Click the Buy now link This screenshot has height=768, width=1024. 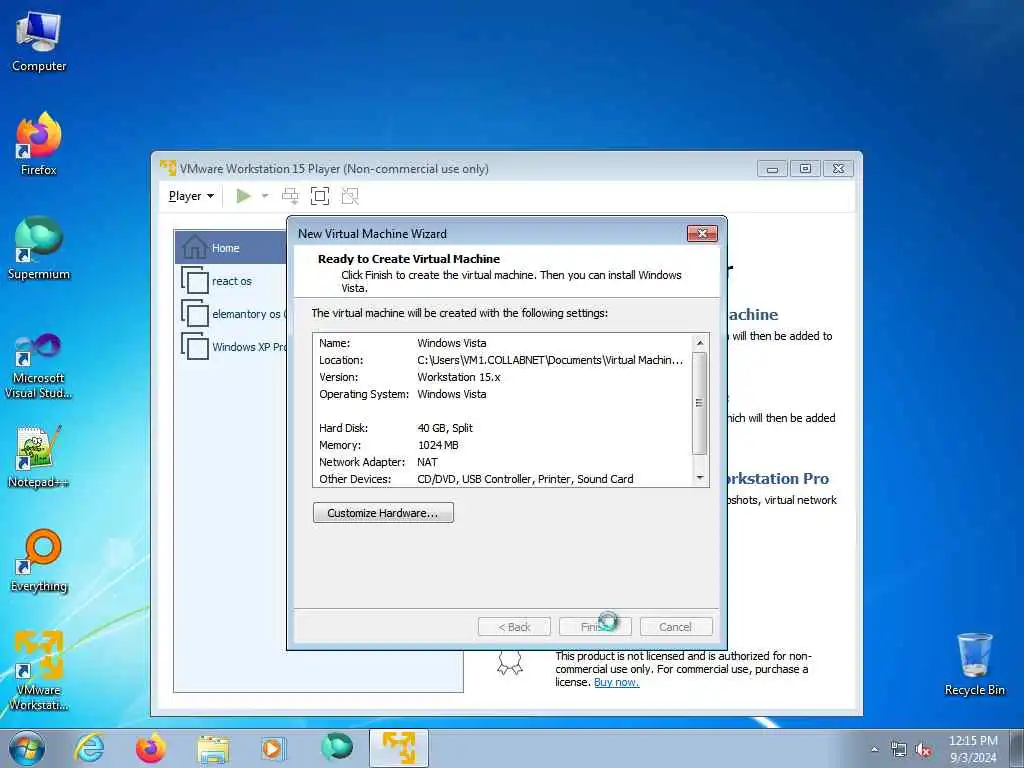(x=616, y=682)
